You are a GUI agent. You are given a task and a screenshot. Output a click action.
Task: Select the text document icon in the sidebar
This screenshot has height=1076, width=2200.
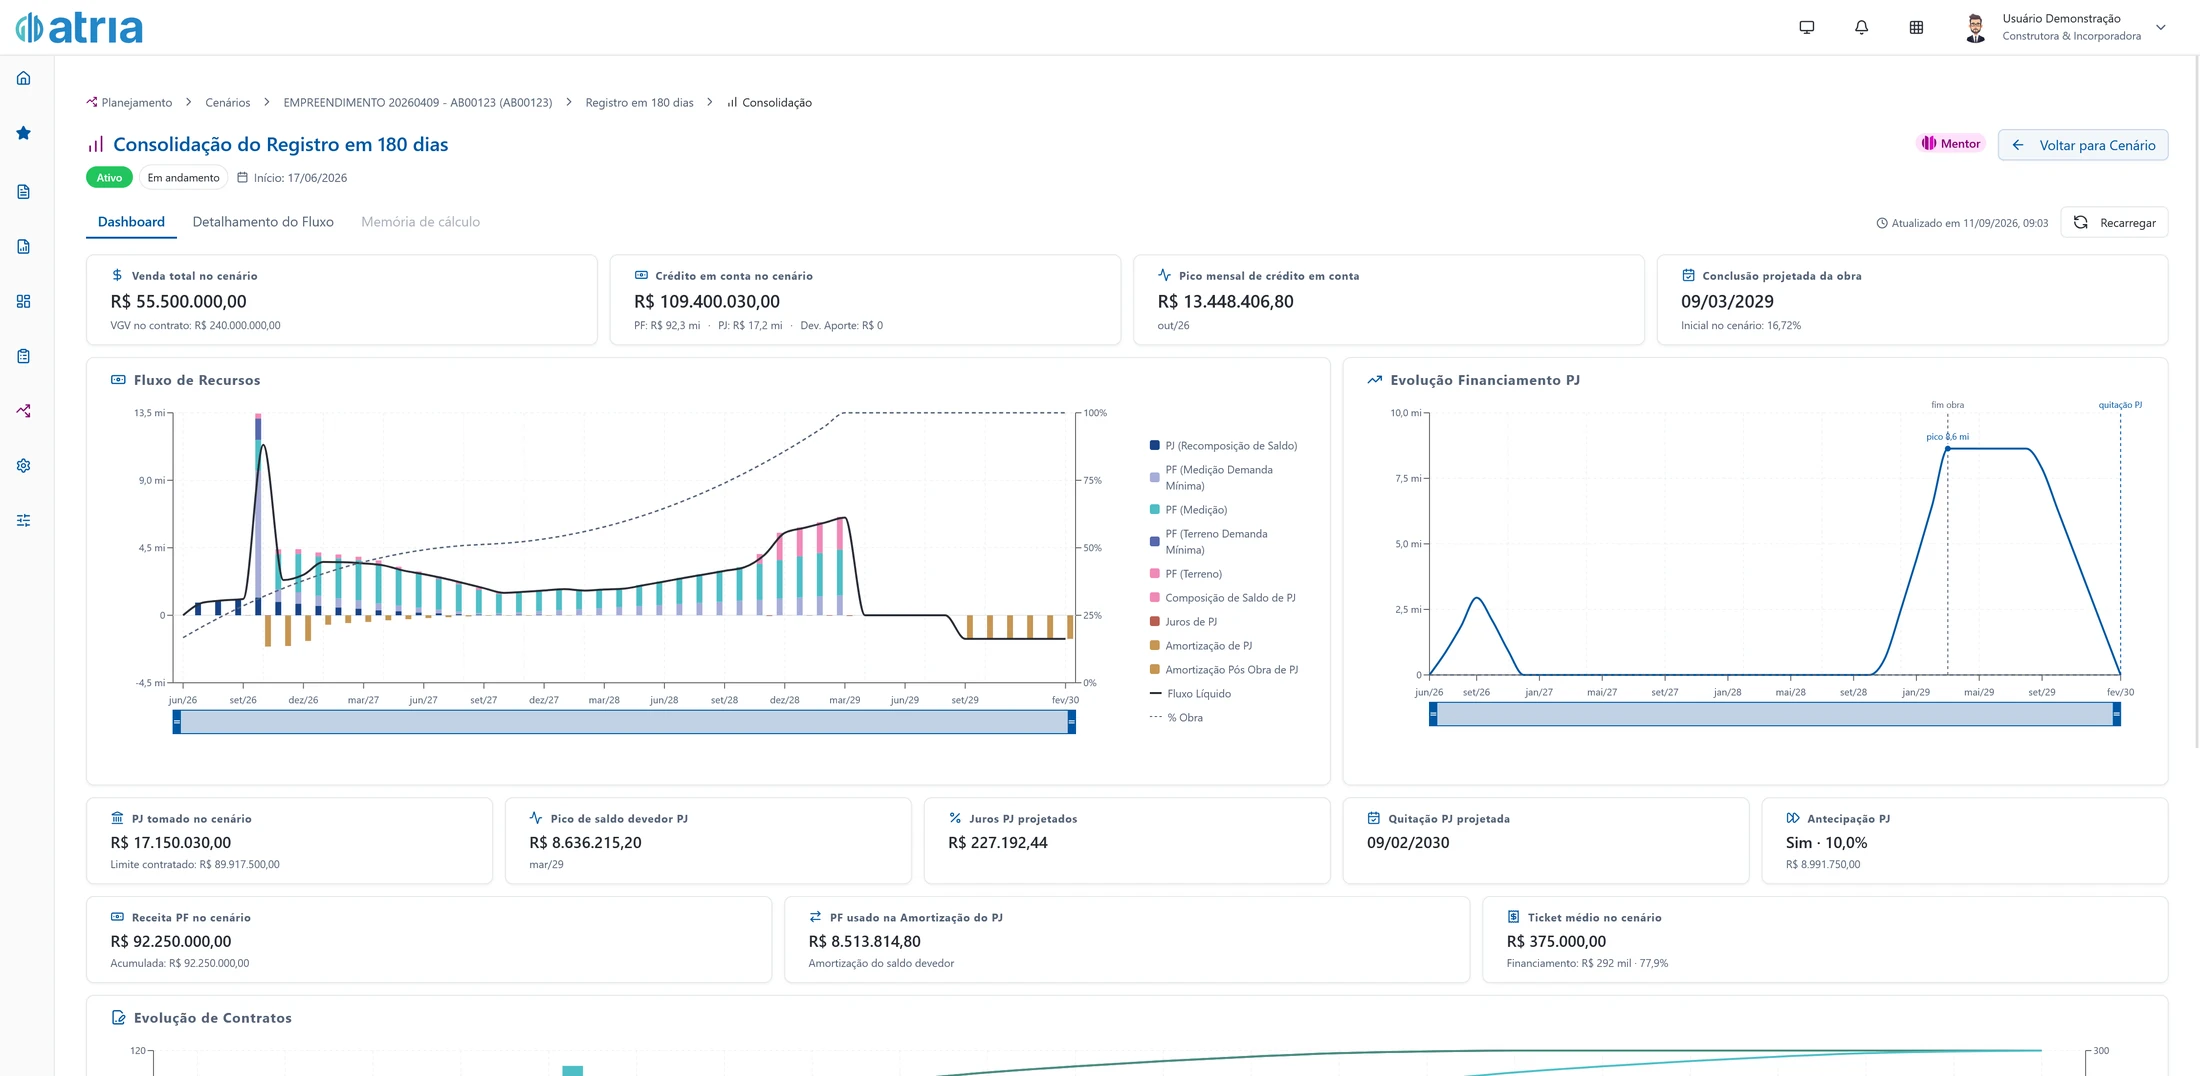click(23, 192)
